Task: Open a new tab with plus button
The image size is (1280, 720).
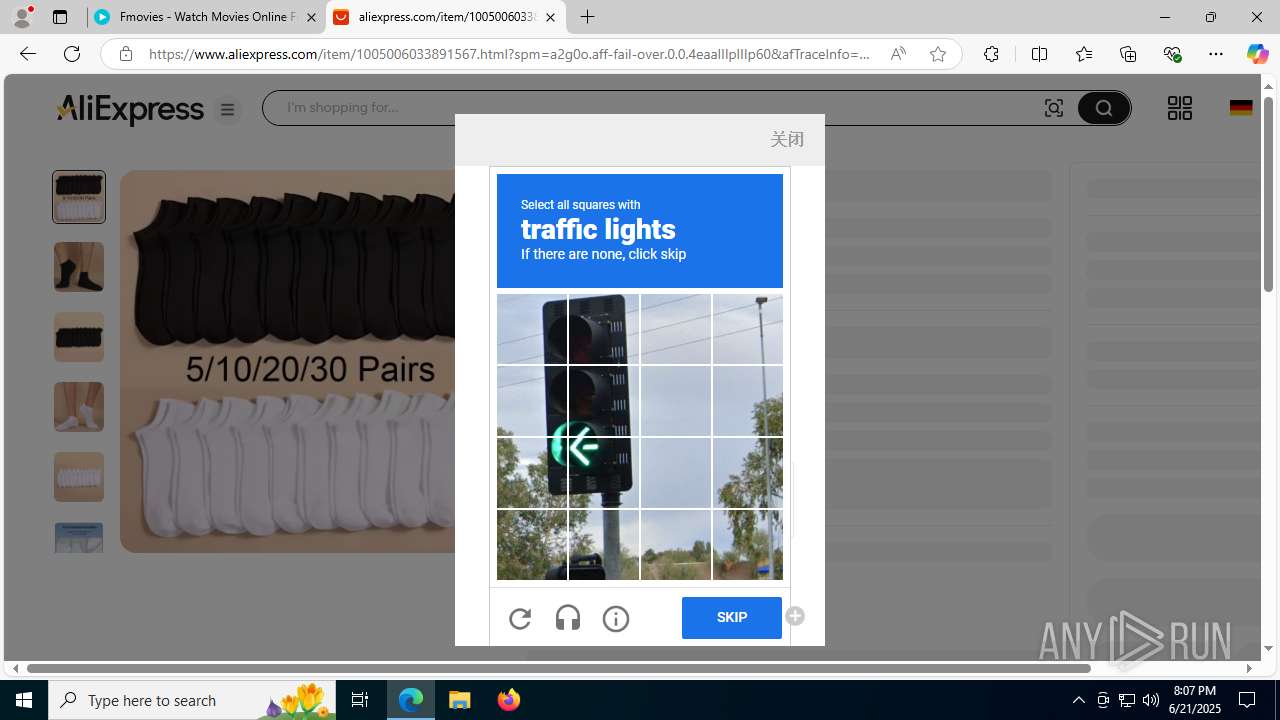Action: (588, 17)
